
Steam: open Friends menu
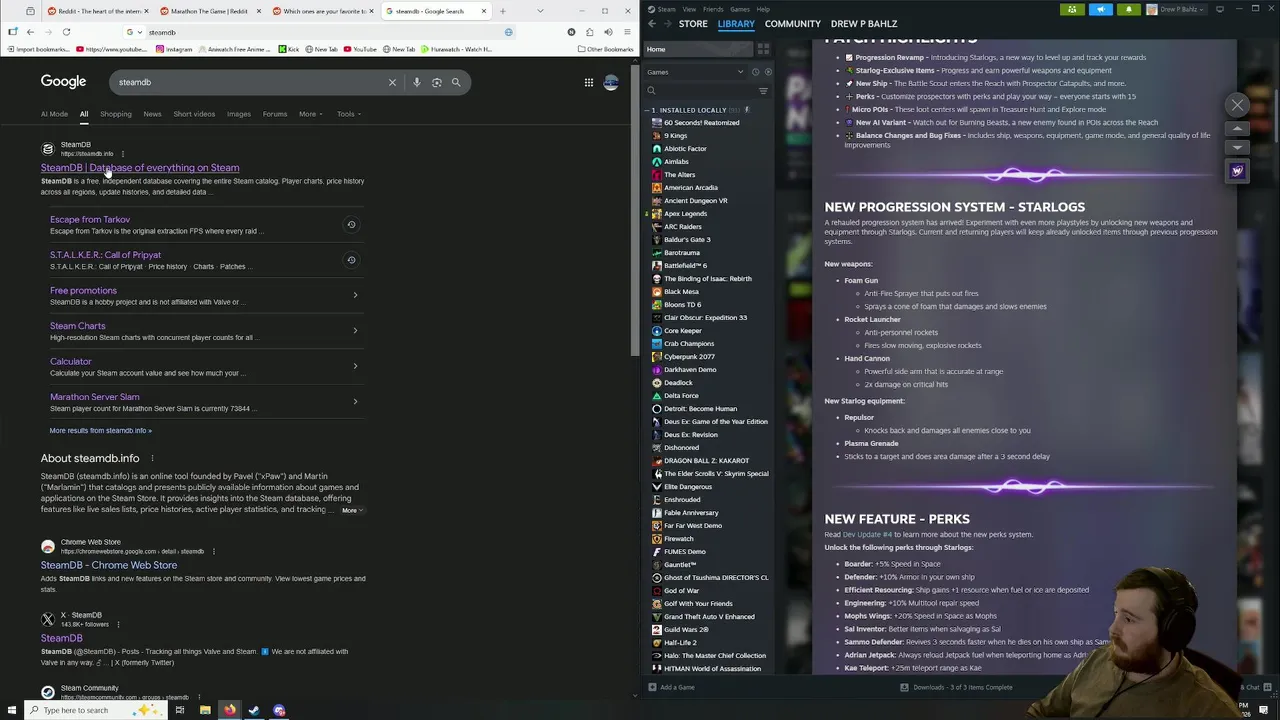coord(713,9)
